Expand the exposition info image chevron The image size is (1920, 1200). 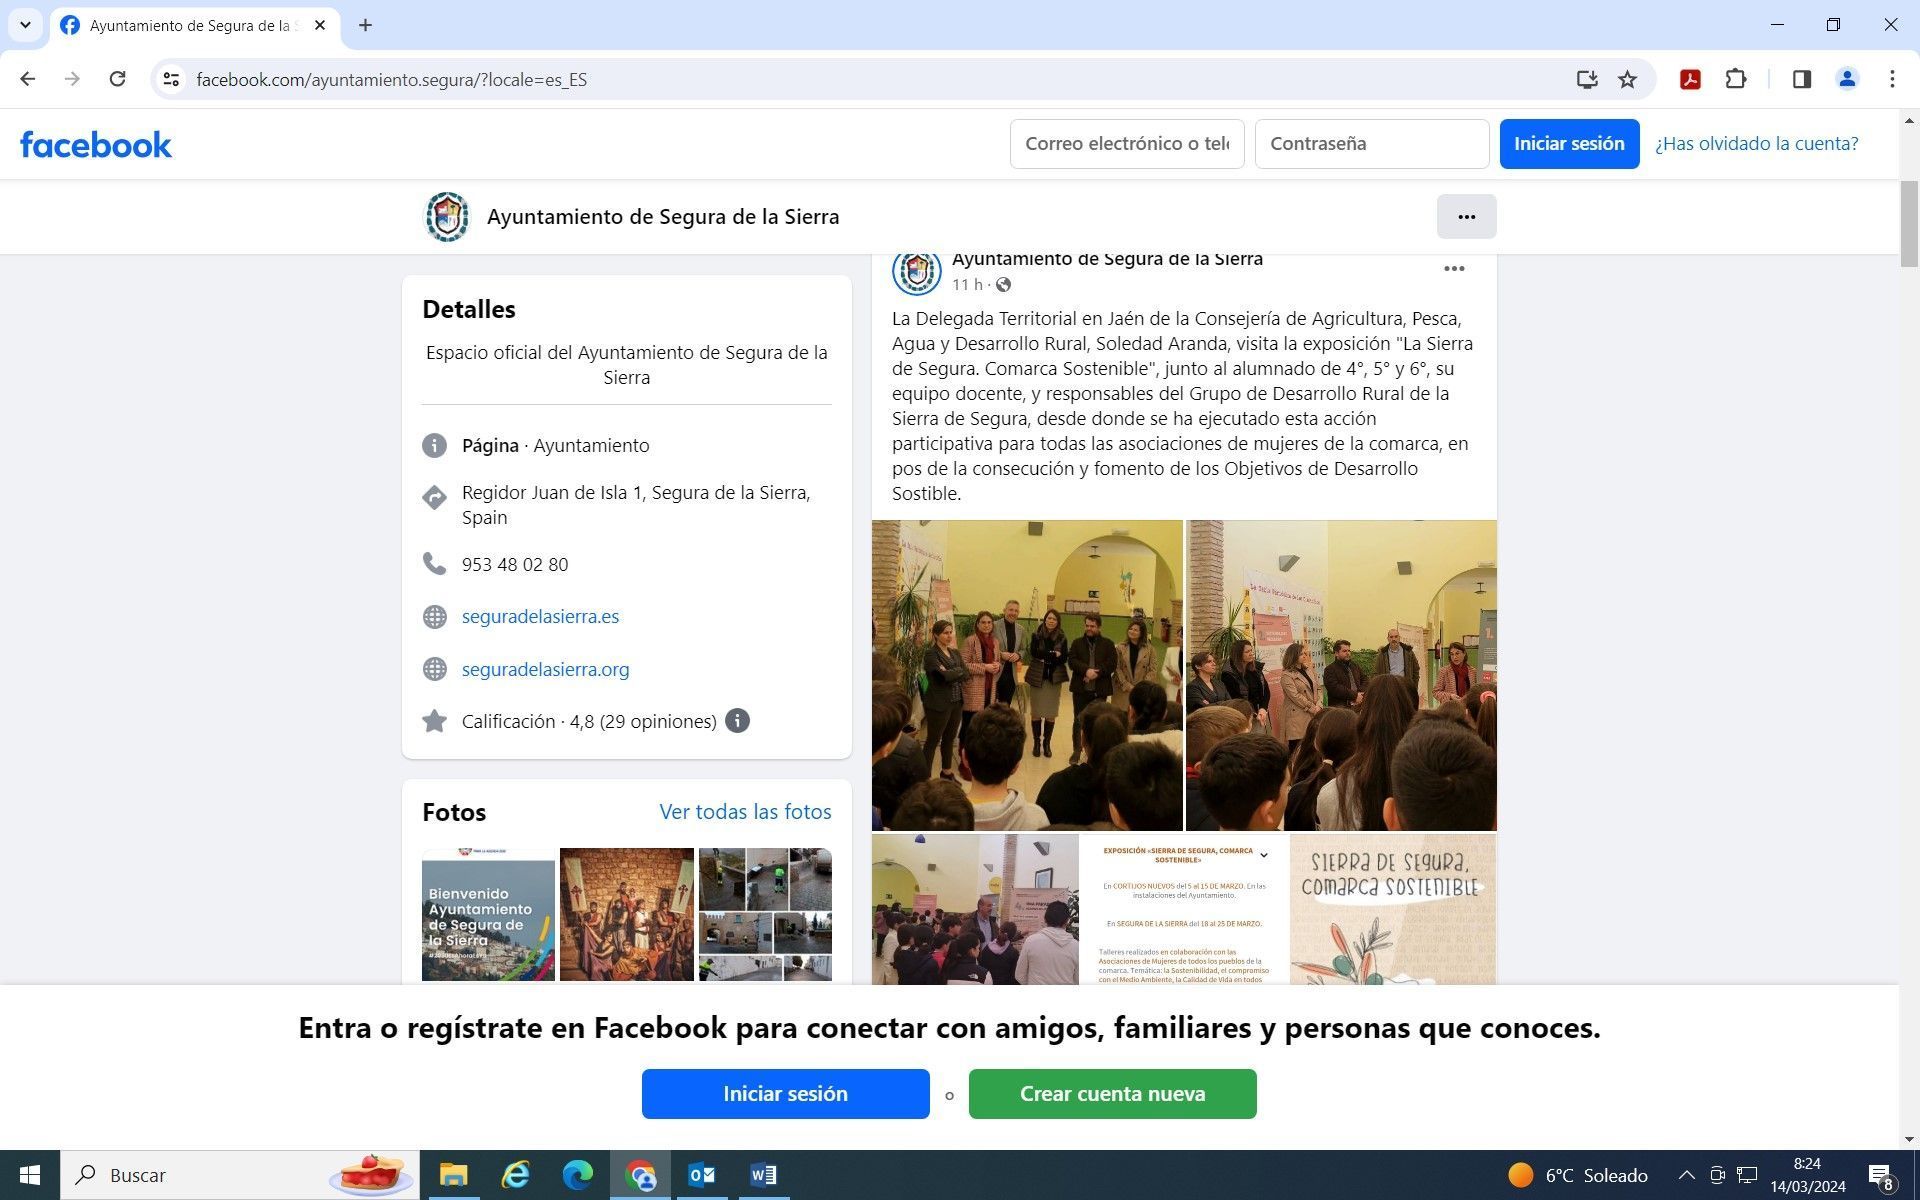[1263, 855]
